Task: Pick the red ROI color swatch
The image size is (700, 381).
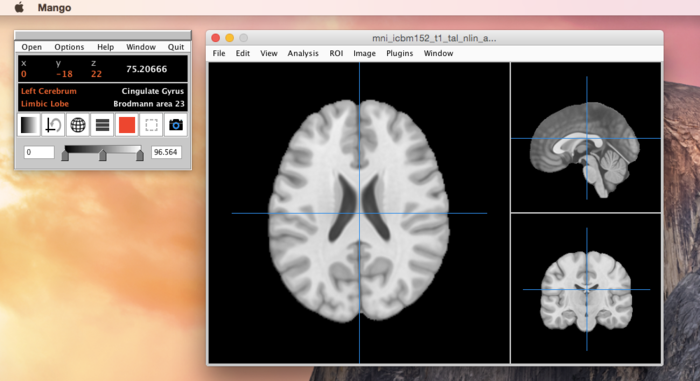Action: click(127, 125)
